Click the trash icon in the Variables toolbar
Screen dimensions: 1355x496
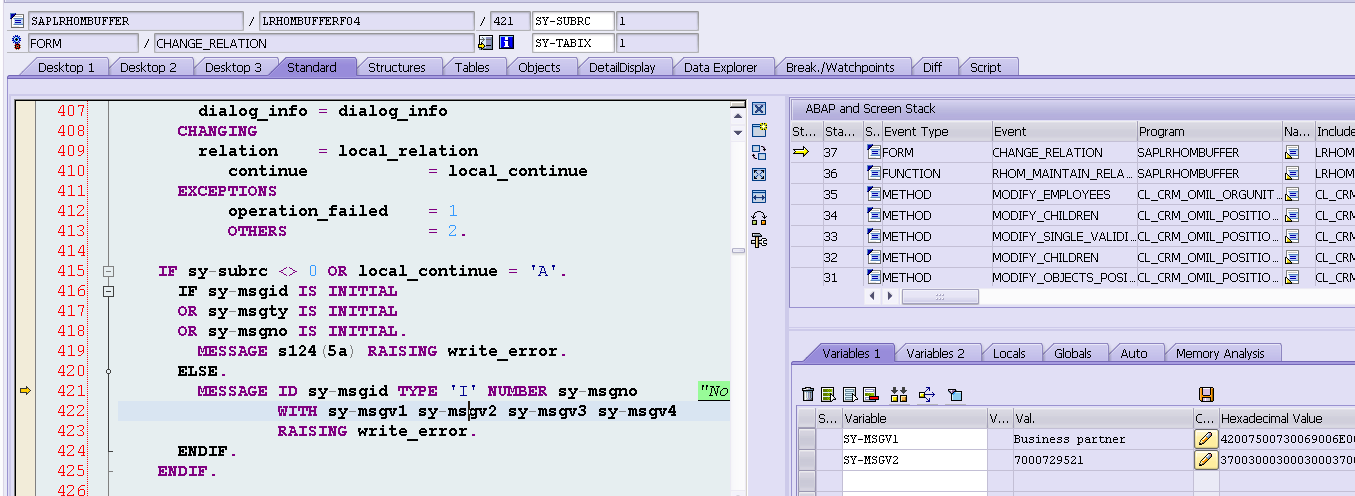tap(807, 395)
